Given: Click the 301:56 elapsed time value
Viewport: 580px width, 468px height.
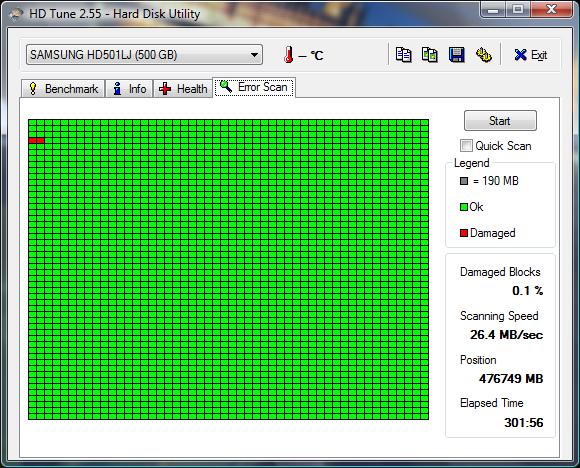Looking at the screenshot, I should pos(524,422).
